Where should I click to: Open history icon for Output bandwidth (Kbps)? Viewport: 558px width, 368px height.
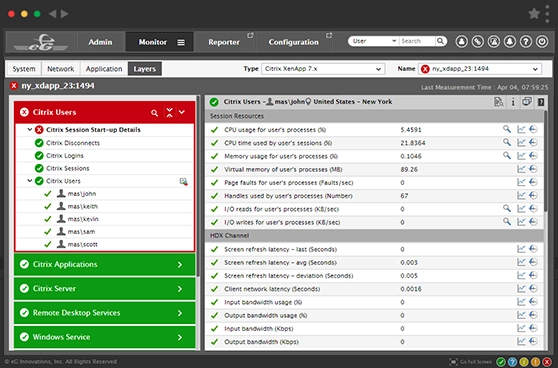tap(533, 341)
